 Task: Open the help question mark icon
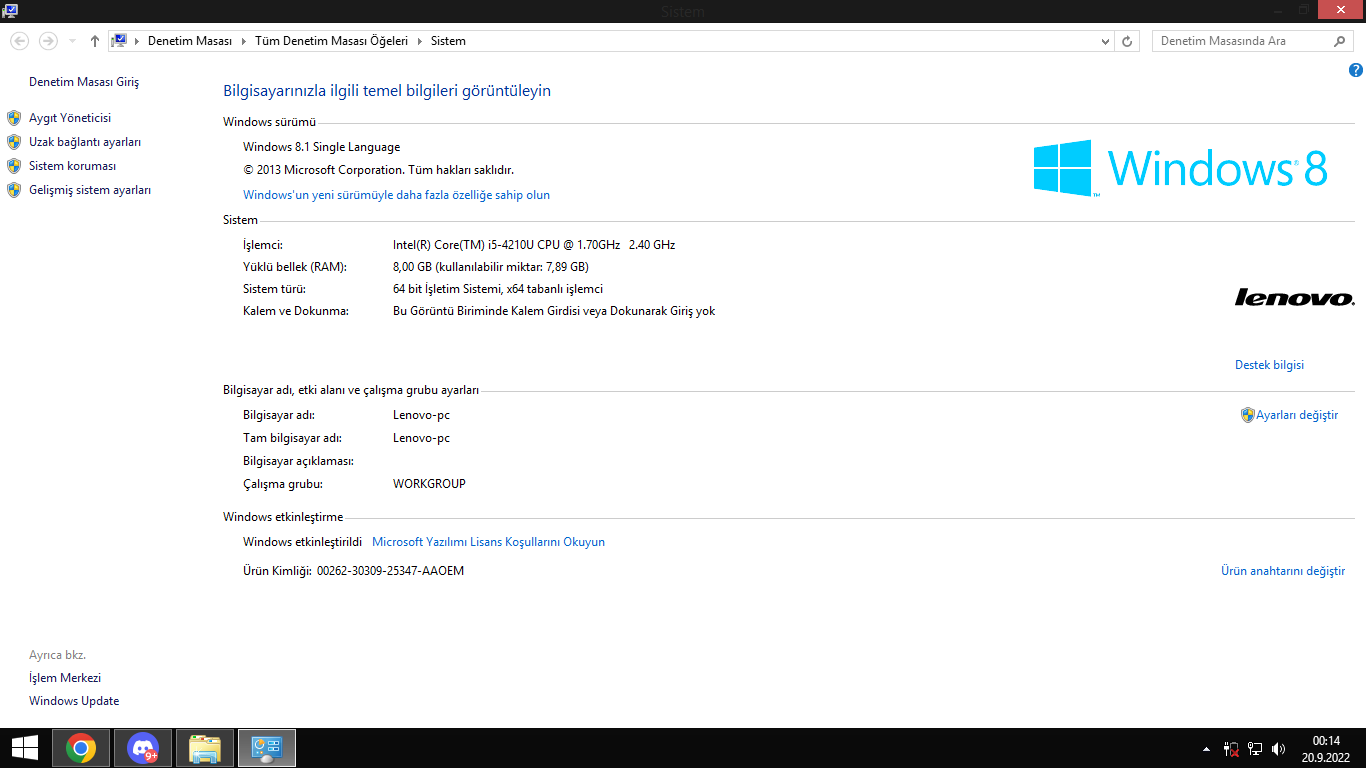point(1356,70)
